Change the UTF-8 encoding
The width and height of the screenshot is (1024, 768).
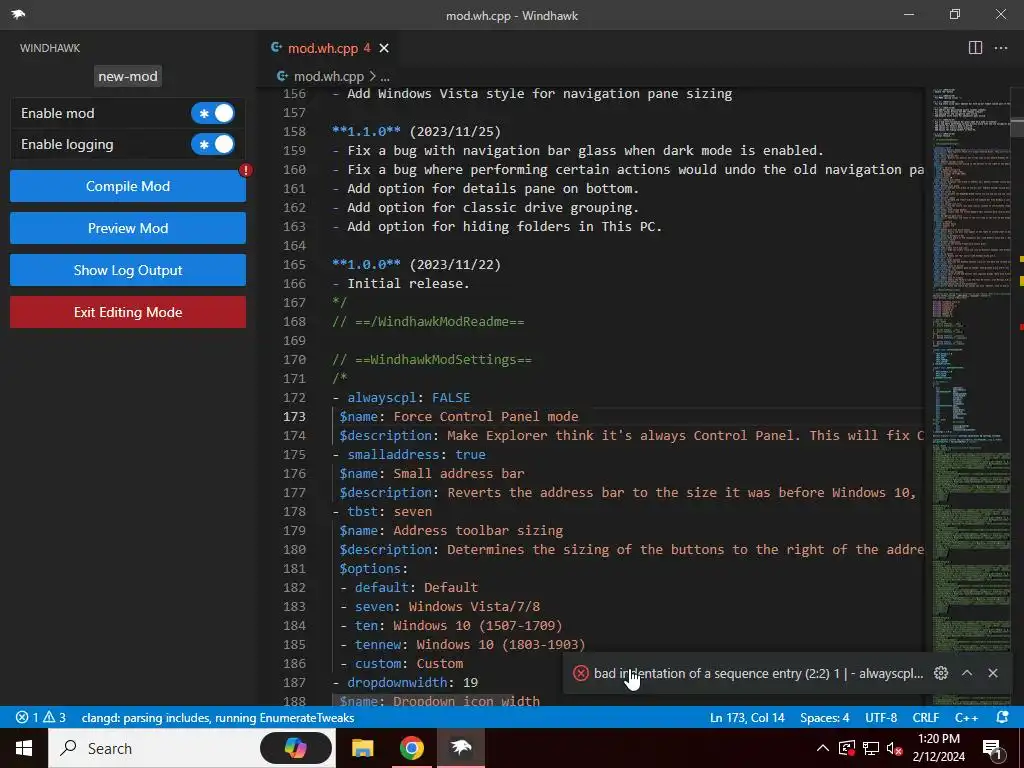tap(881, 718)
